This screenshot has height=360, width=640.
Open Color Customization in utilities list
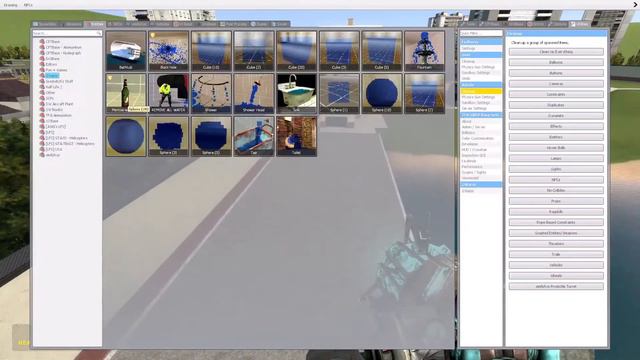tap(481, 138)
